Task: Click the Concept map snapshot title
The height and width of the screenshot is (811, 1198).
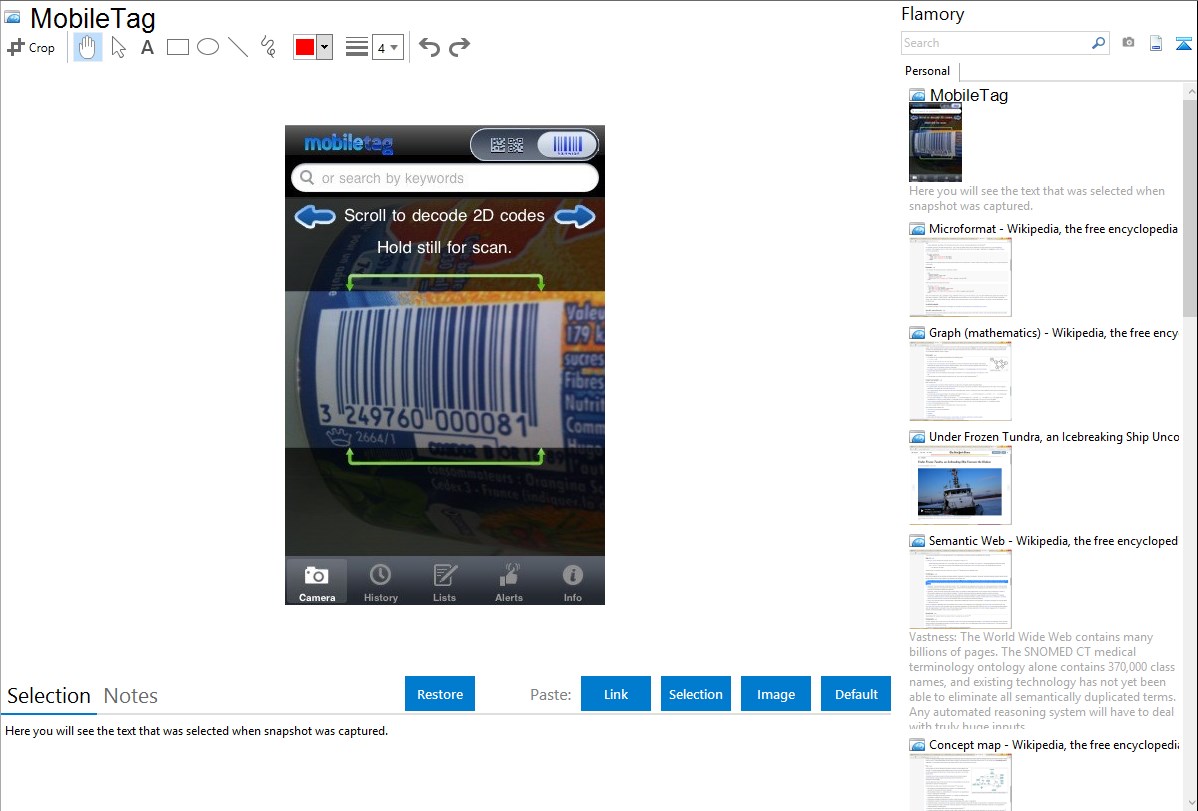Action: [1054, 744]
